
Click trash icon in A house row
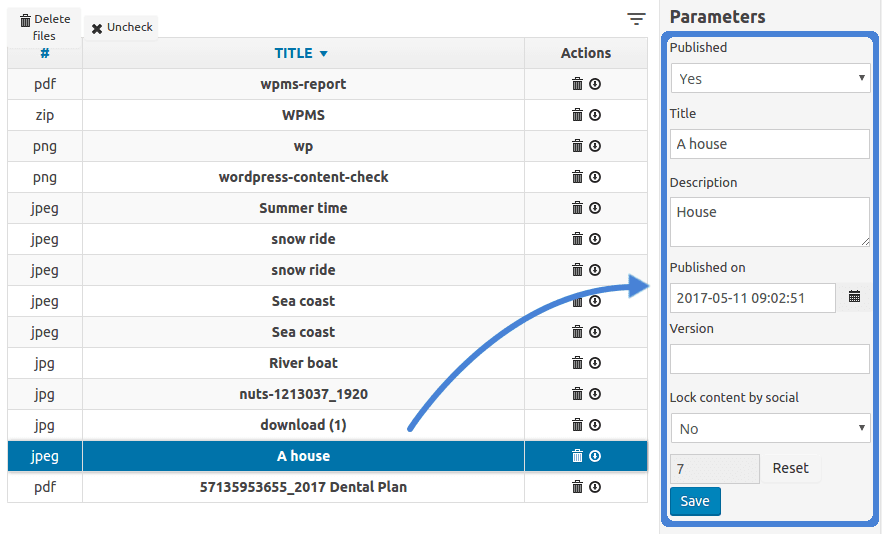tap(577, 457)
